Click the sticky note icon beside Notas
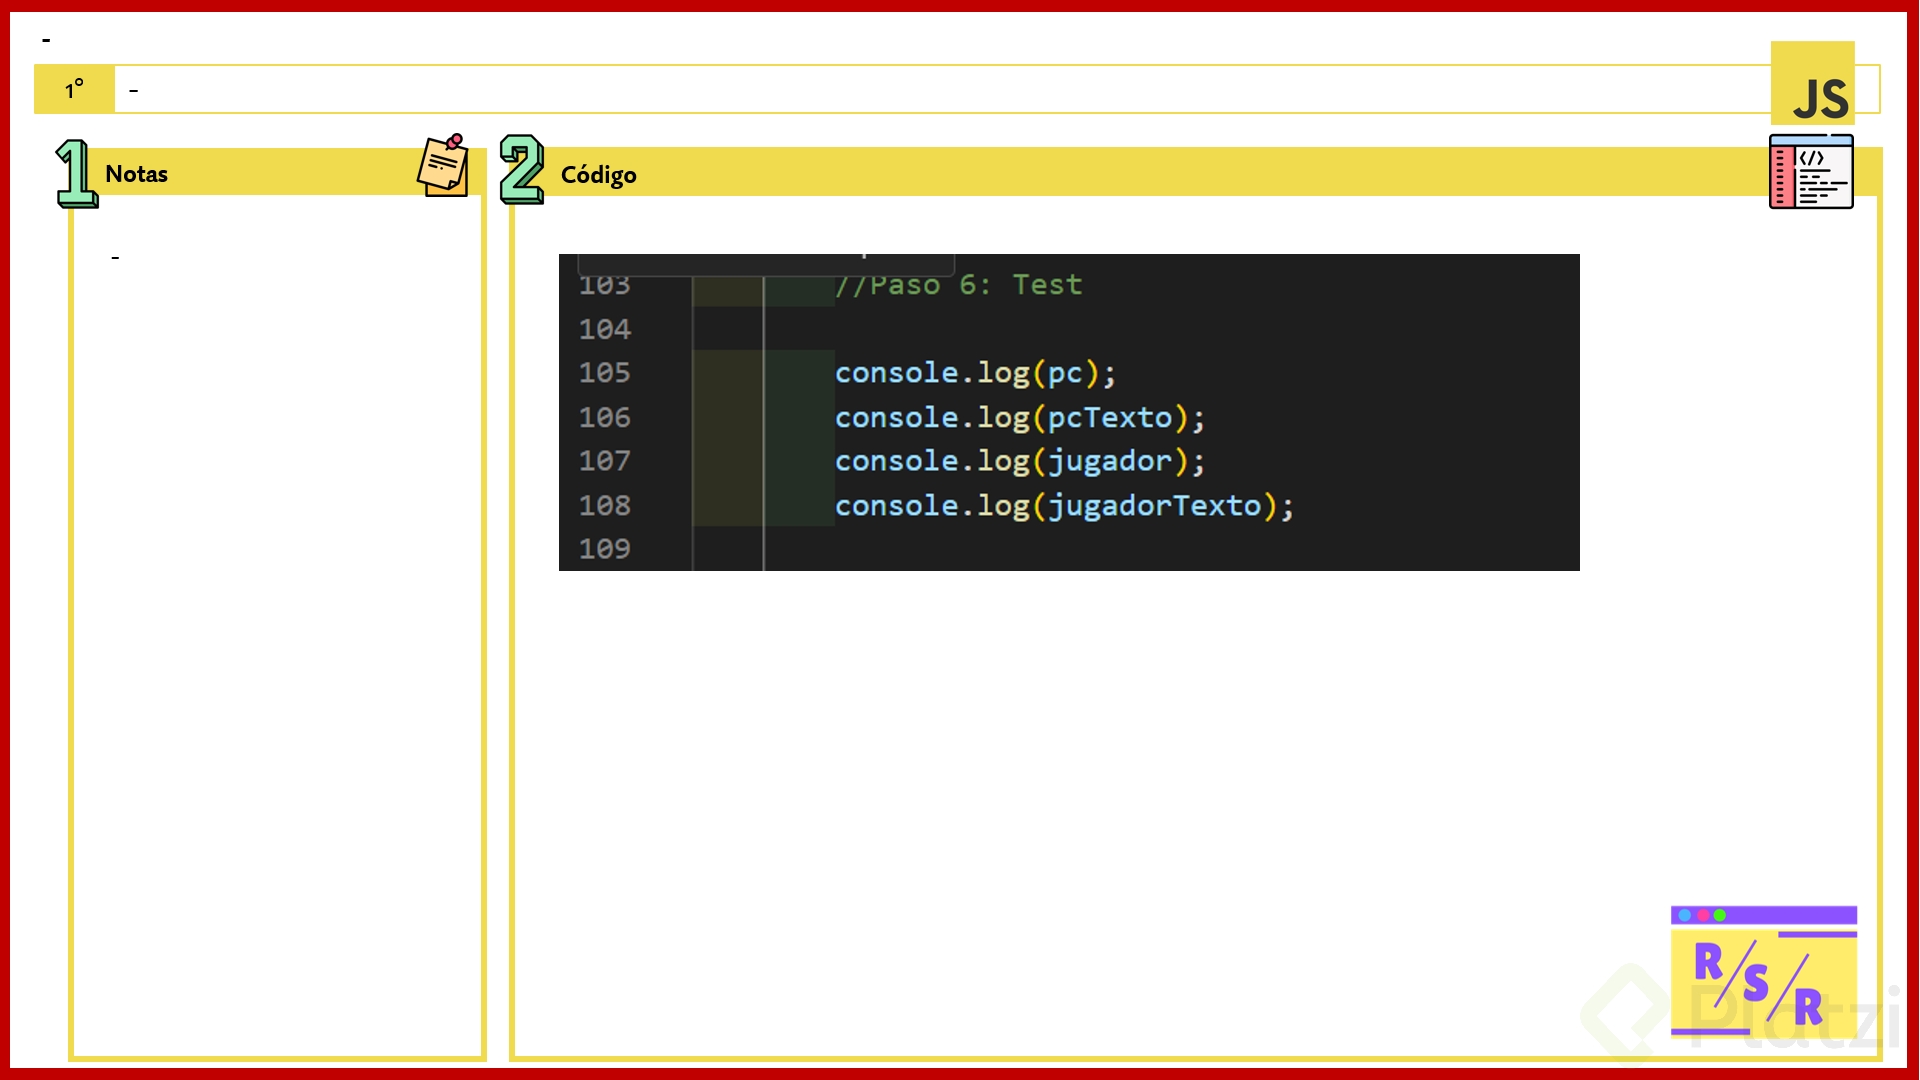 (443, 165)
